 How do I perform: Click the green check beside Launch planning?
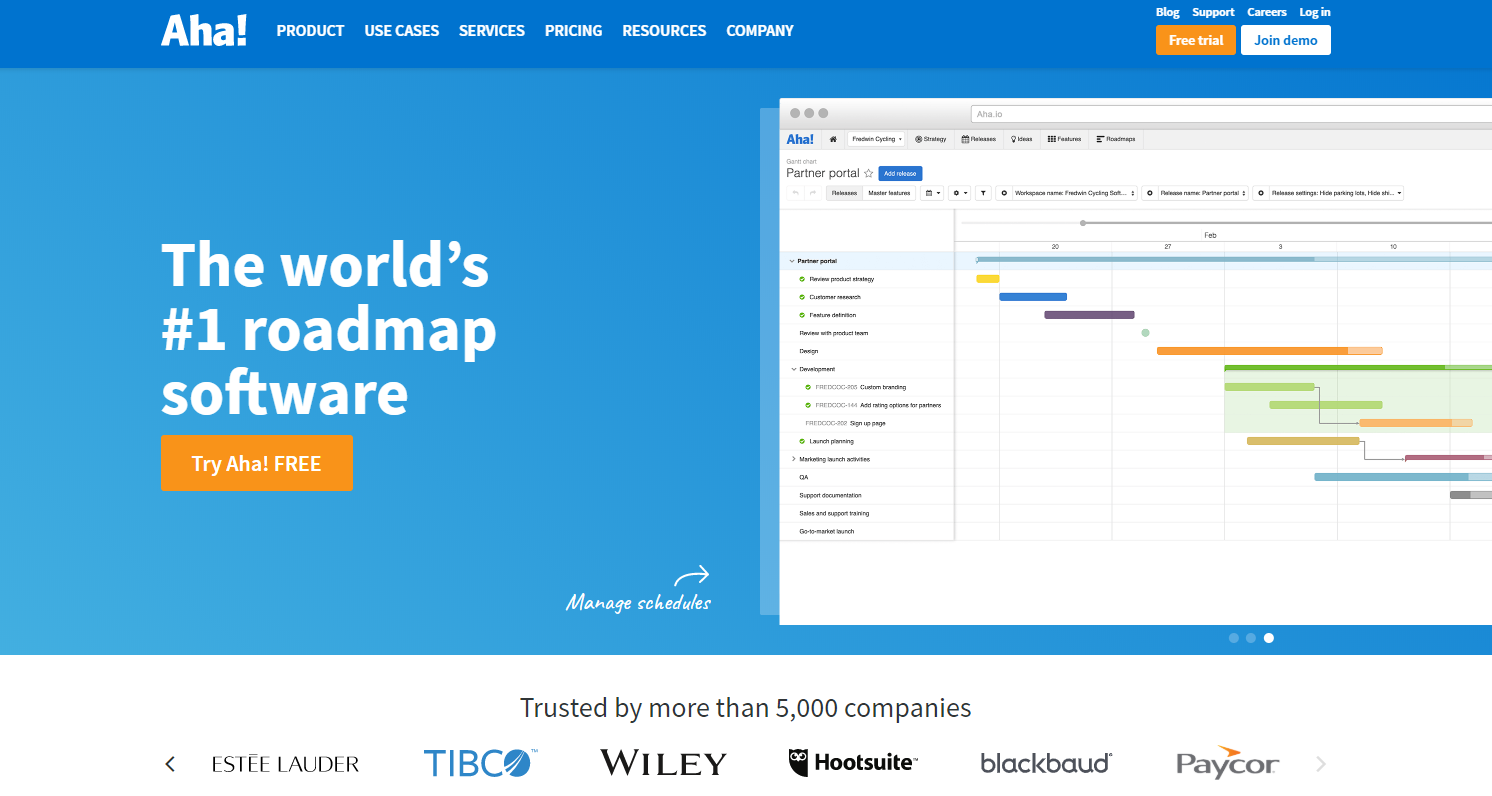(802, 441)
